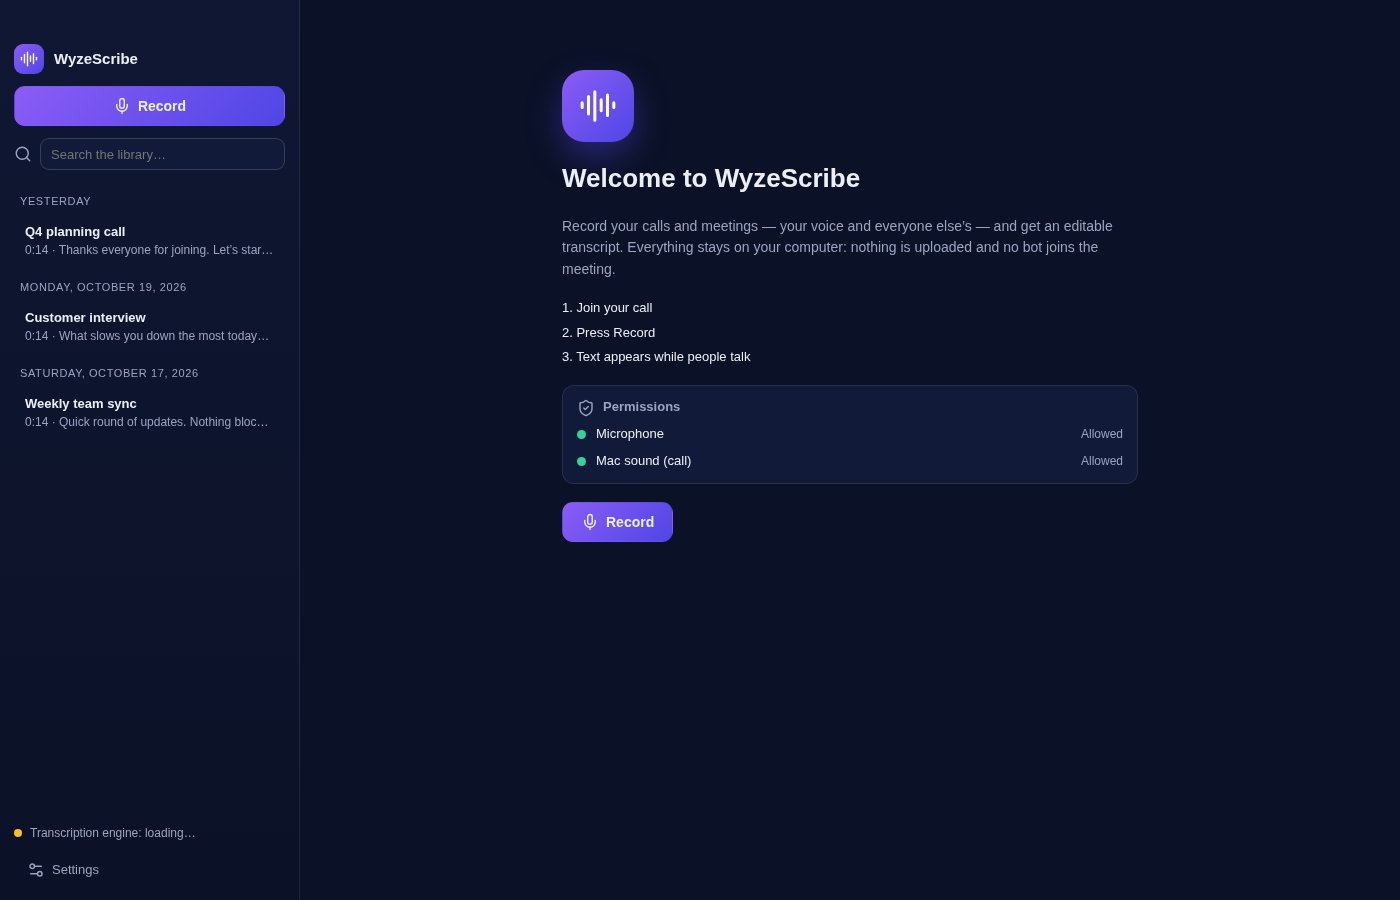
Task: Click the step "1. Join your call"
Action: [x=607, y=308]
